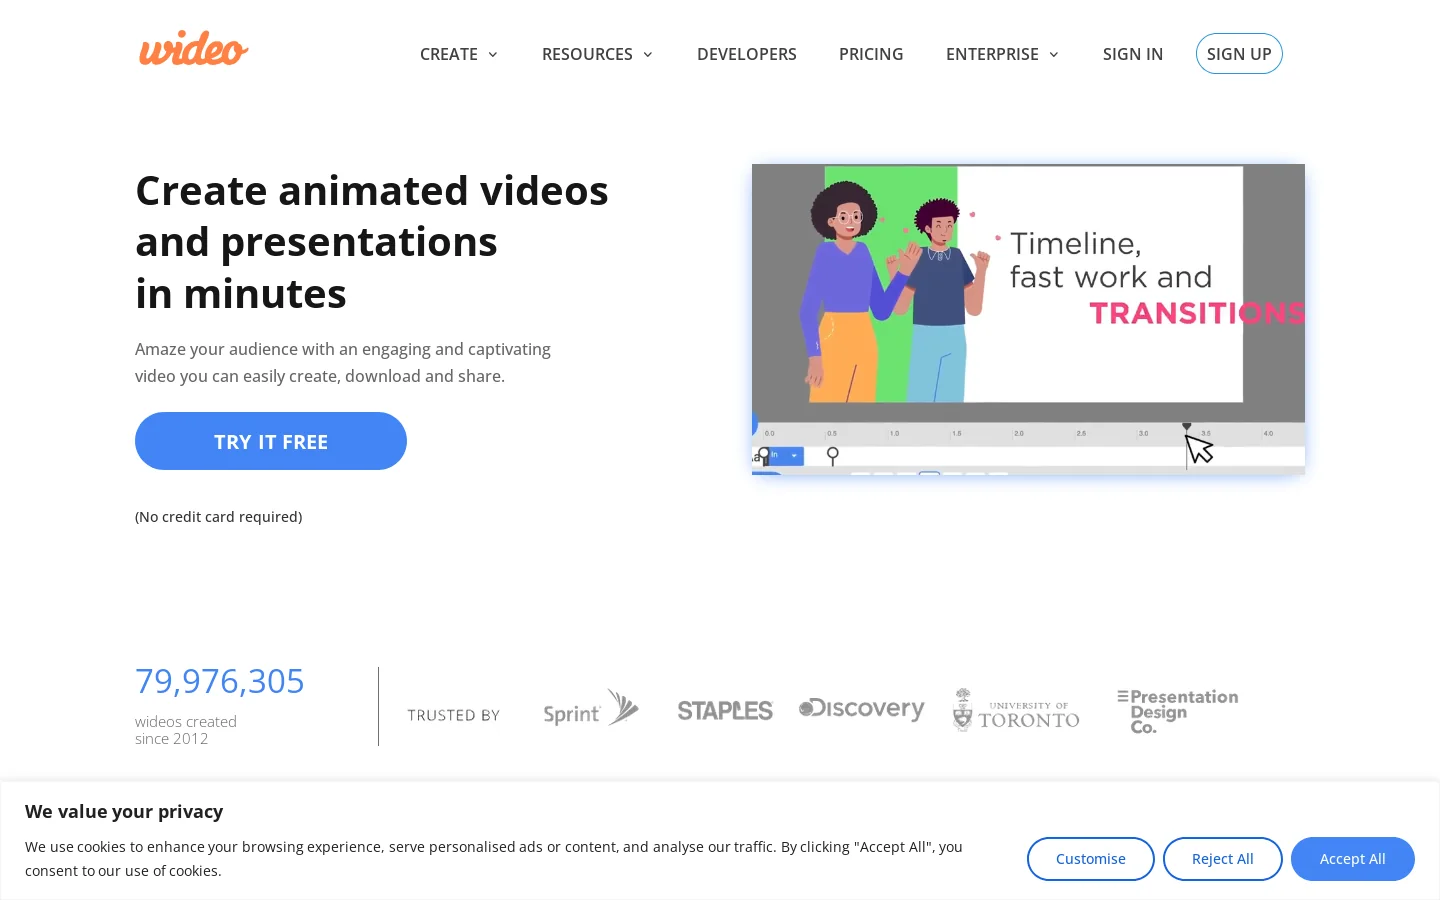The width and height of the screenshot is (1440, 900).
Task: Click the SIGN UP button
Action: pos(1239,54)
